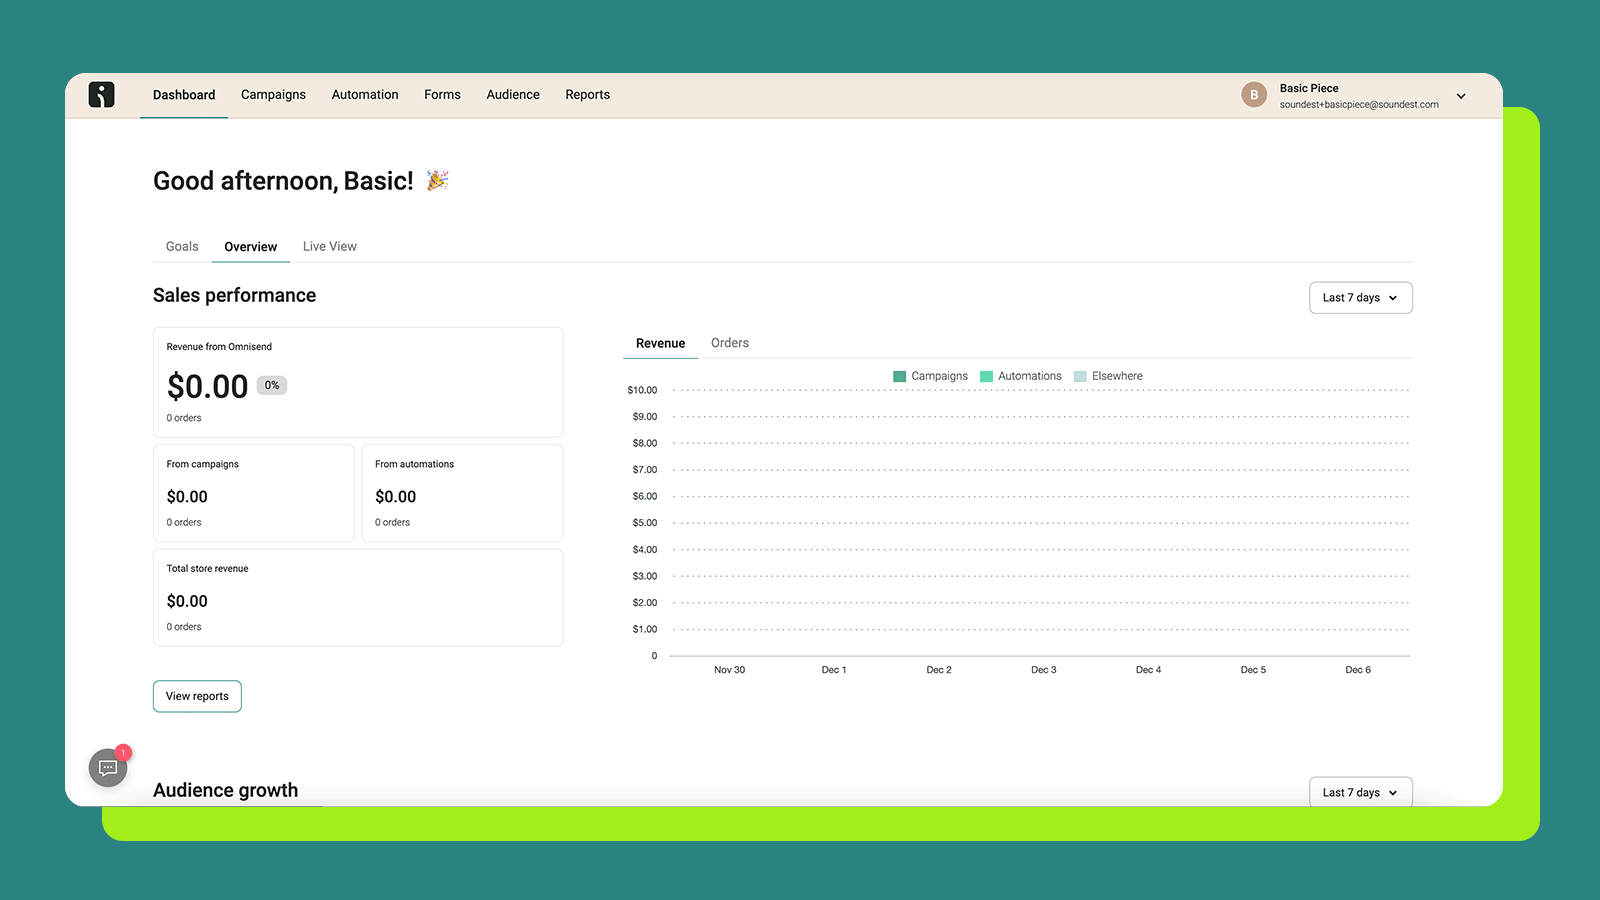The image size is (1600, 900).
Task: Toggle Elsewhere legend color swatch
Action: coord(1080,376)
